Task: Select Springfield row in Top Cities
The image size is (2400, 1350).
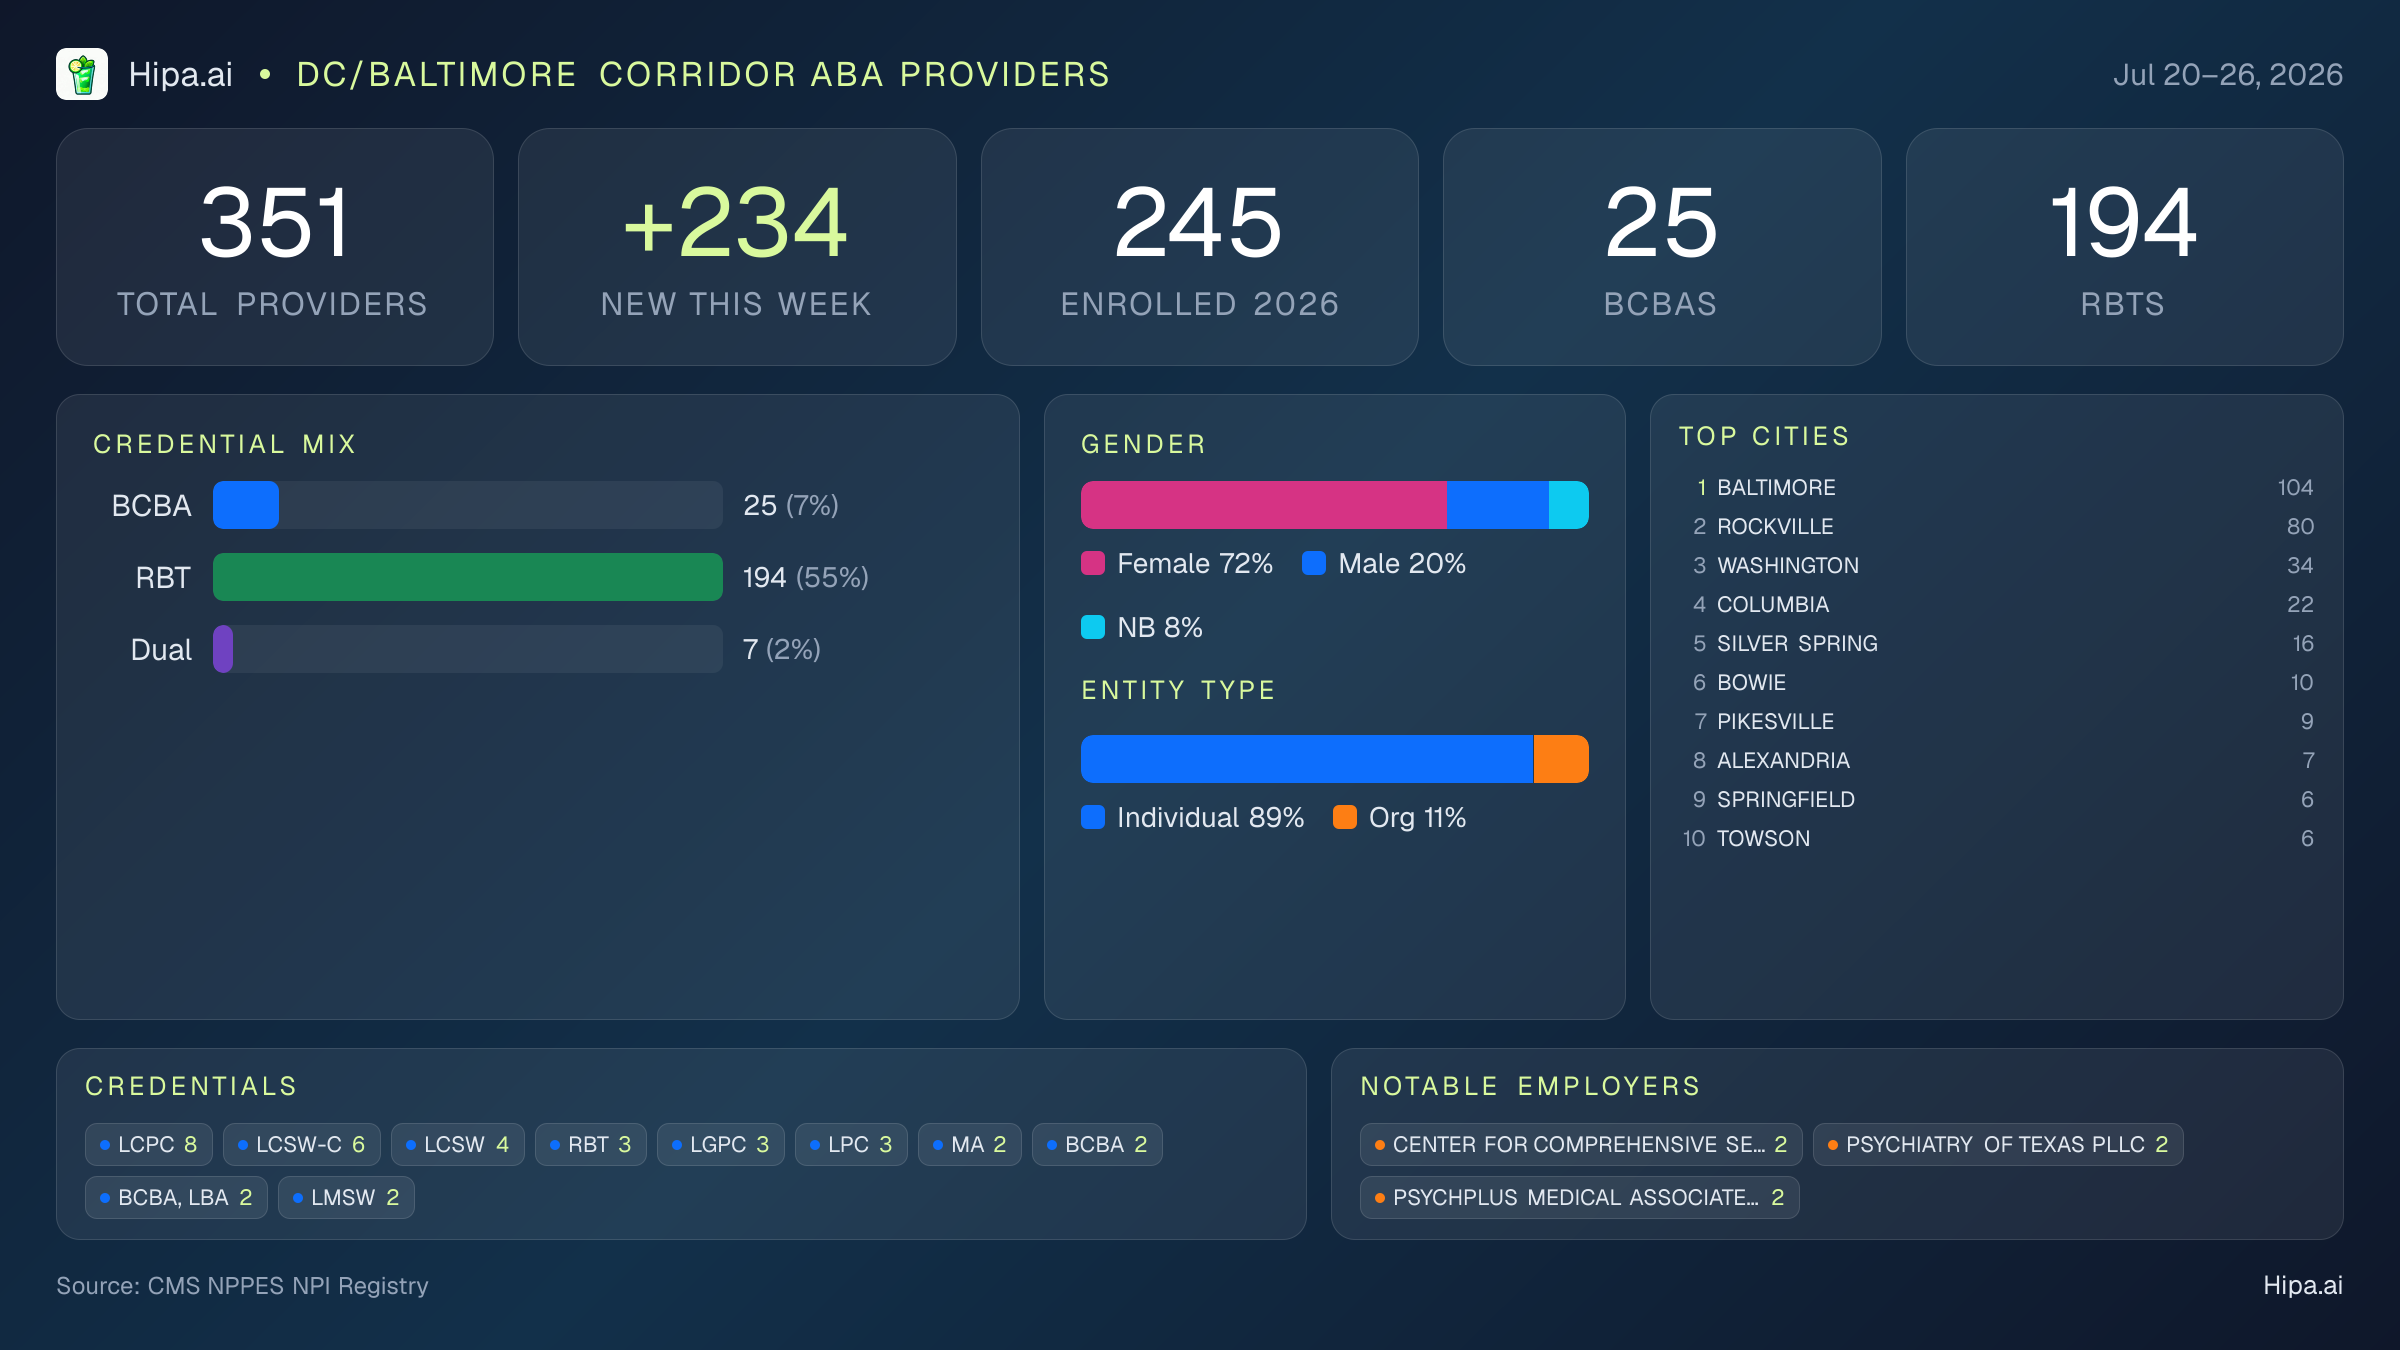Action: click(1997, 799)
